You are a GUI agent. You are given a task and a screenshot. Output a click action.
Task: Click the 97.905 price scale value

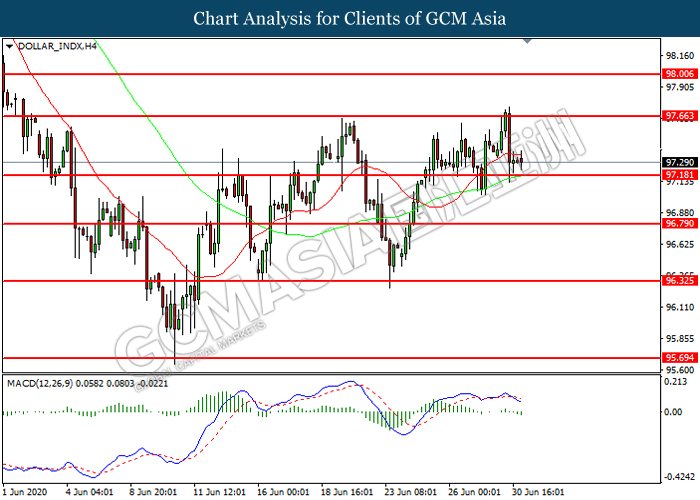[680, 88]
